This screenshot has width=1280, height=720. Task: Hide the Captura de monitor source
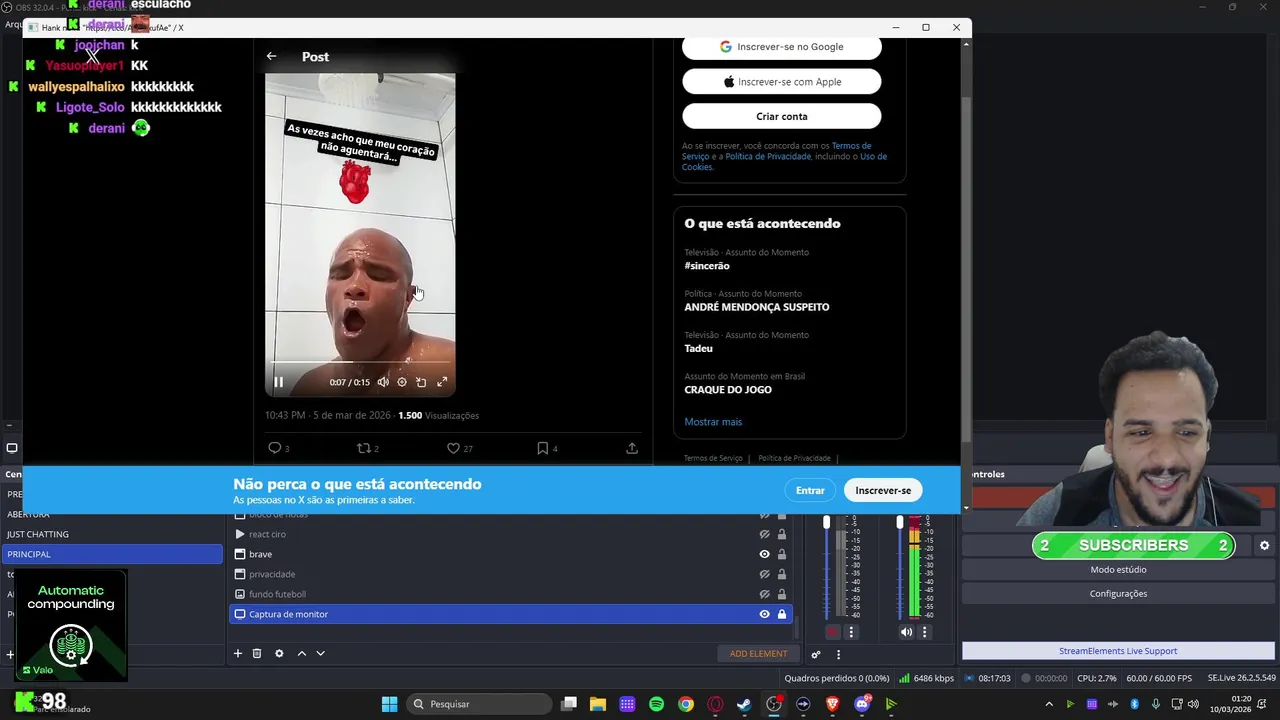point(764,614)
